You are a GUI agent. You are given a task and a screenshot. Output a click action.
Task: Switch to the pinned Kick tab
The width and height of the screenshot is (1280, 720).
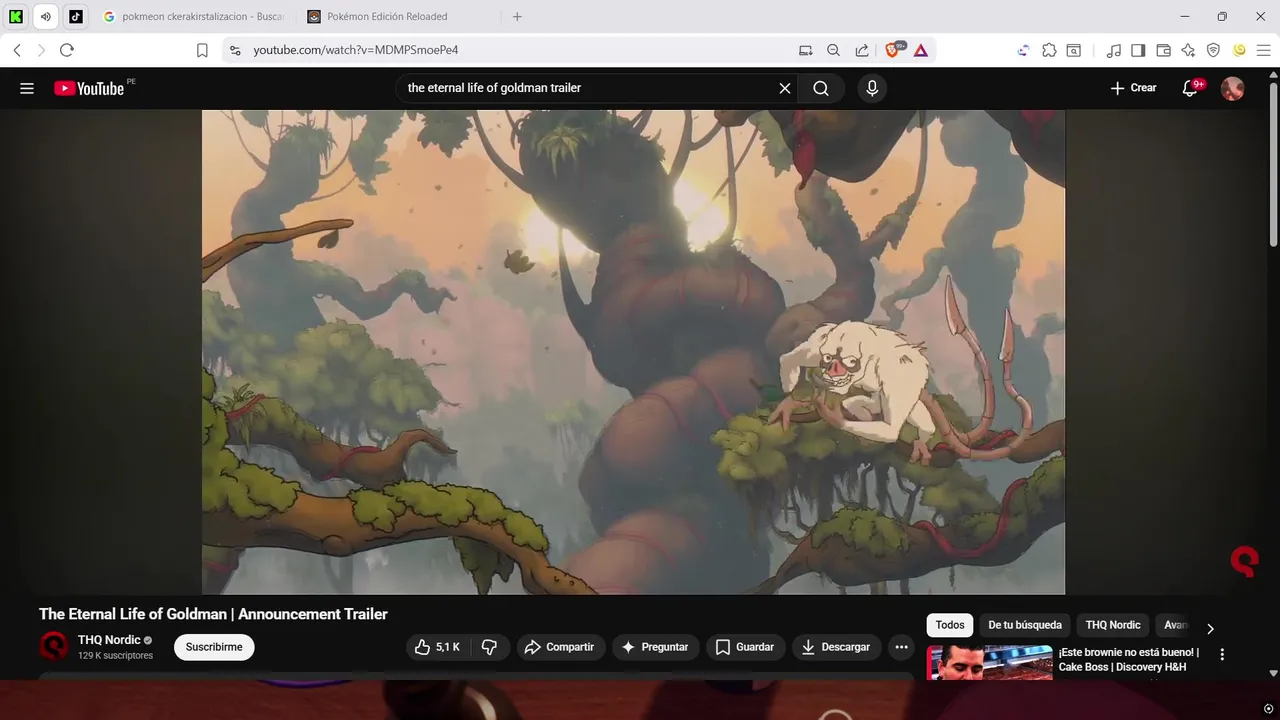17,16
